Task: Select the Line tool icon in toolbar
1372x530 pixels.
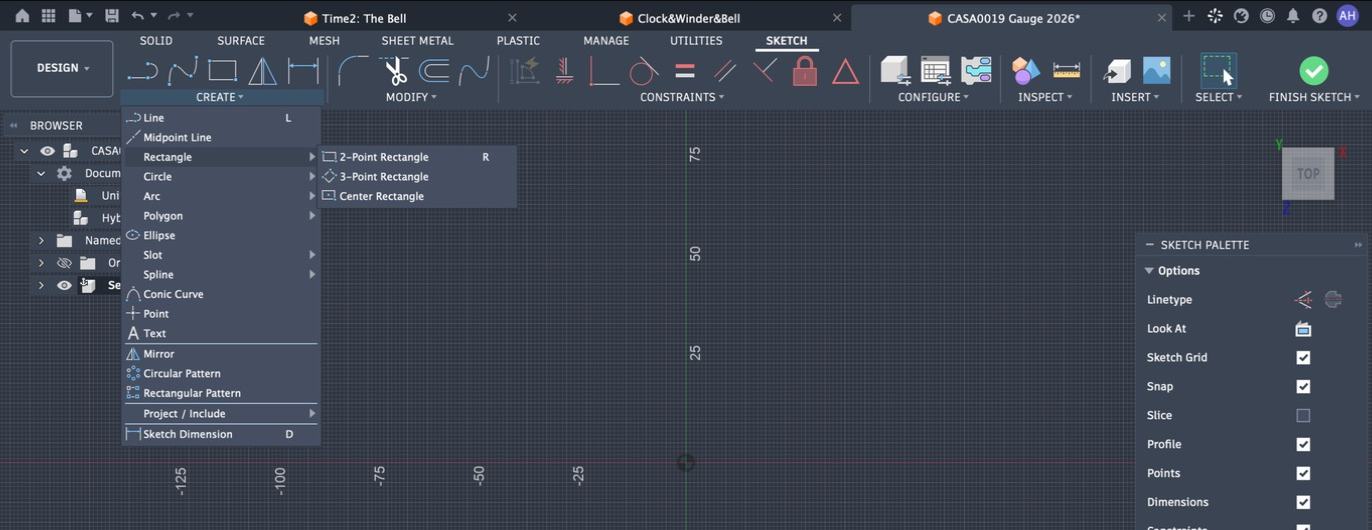Action: tap(143, 70)
